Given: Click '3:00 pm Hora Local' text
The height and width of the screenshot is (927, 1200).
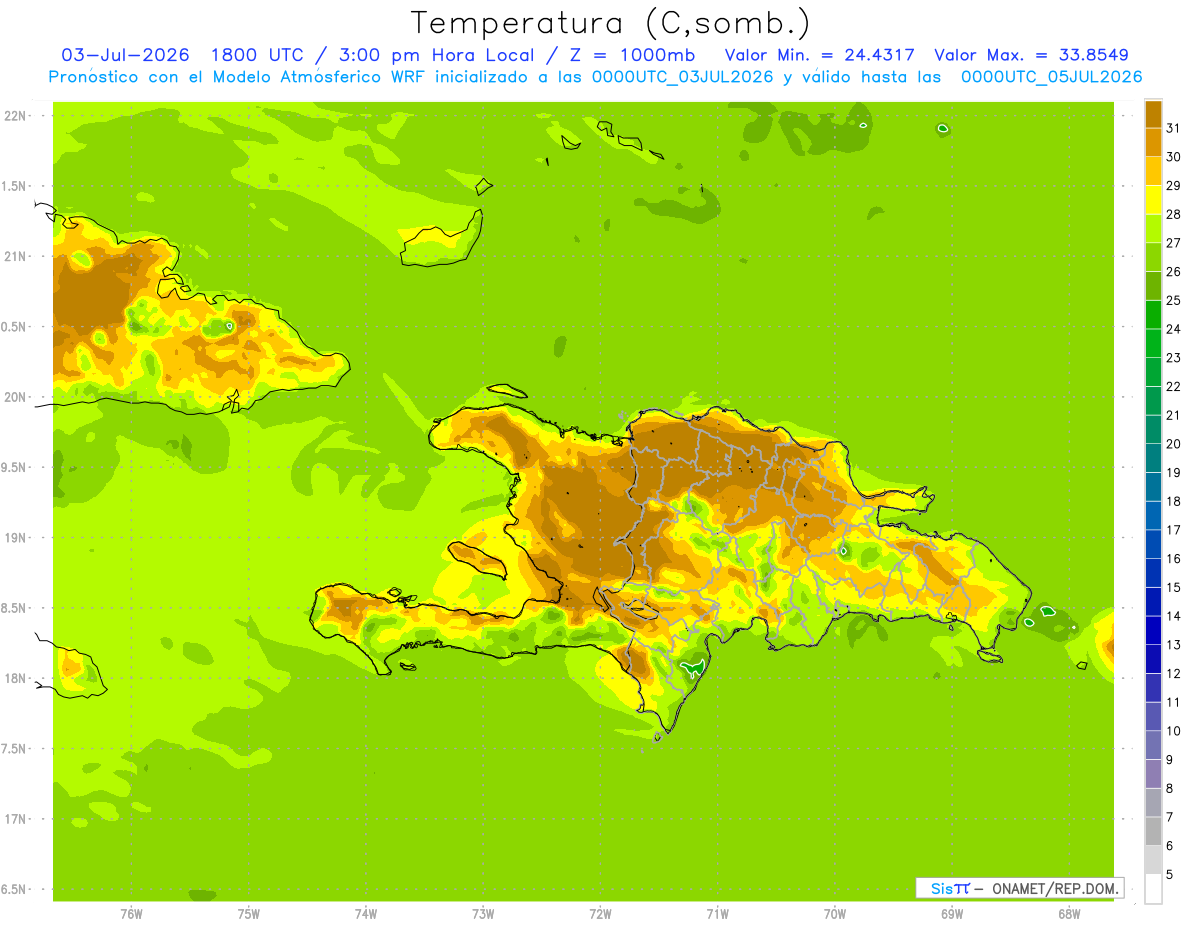Looking at the screenshot, I should click(448, 55).
